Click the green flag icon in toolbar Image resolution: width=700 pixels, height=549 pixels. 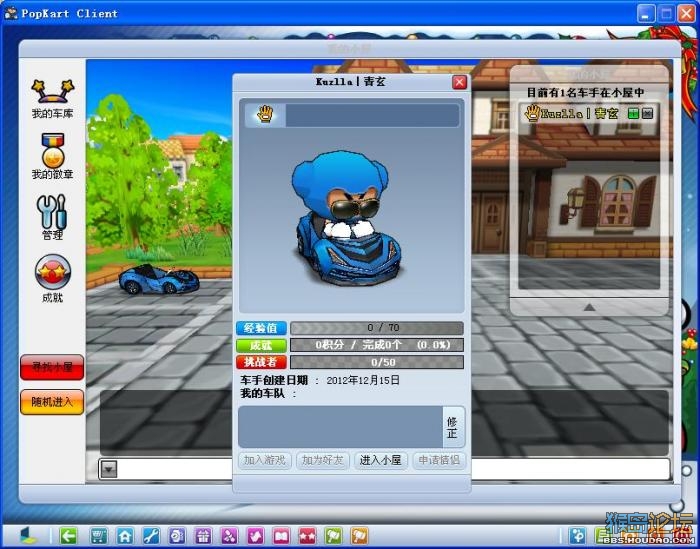point(334,535)
